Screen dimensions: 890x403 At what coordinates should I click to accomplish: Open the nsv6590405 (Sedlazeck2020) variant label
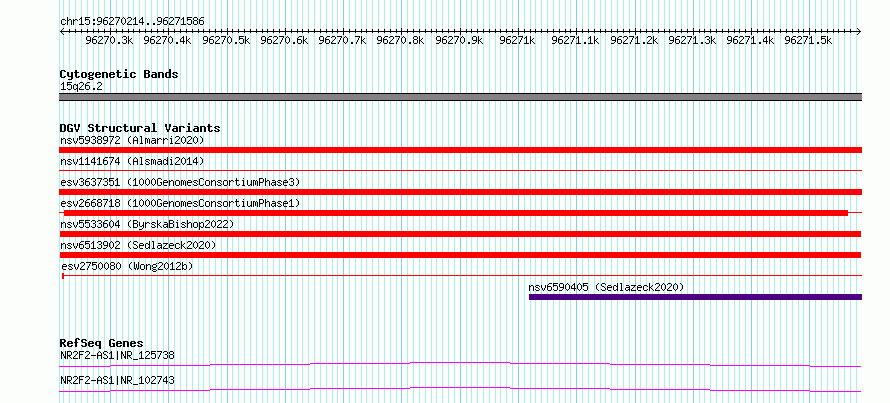pos(606,287)
